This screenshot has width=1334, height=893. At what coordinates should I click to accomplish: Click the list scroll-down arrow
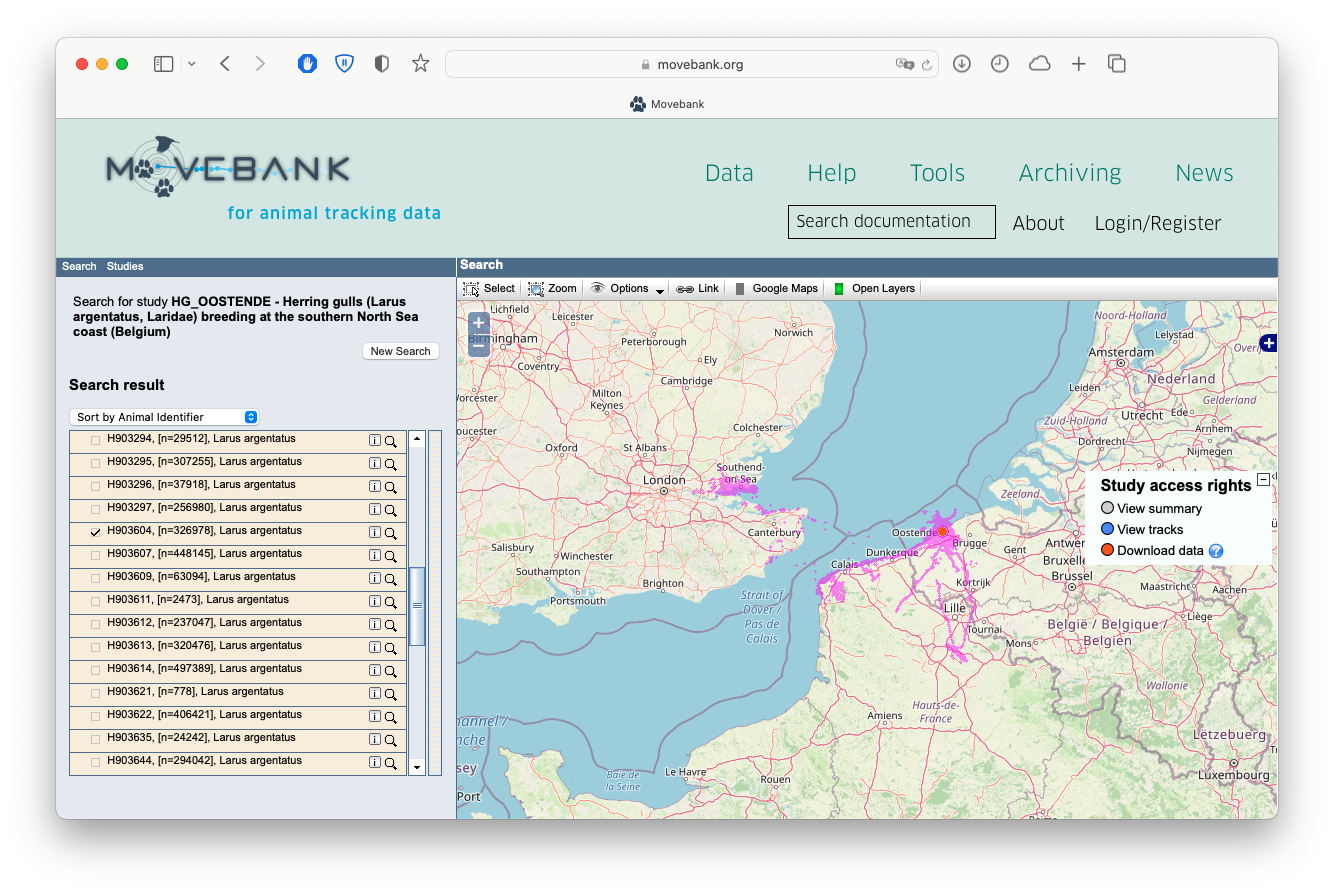(x=417, y=767)
